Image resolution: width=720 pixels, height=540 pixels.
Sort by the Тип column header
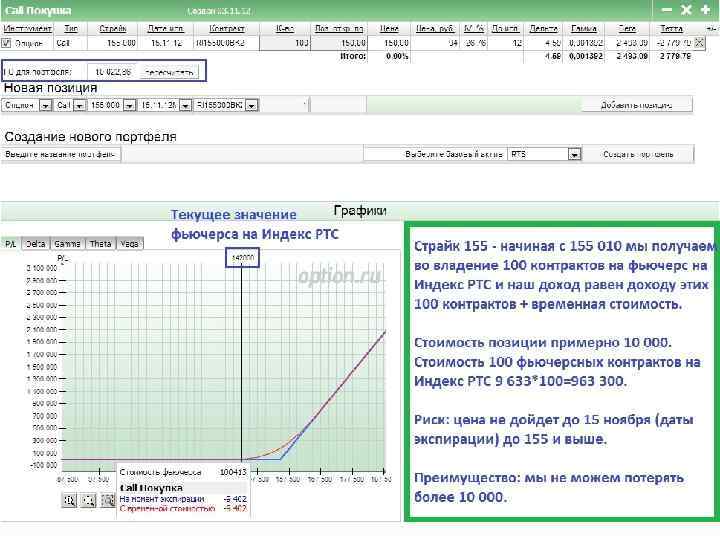click(71, 28)
